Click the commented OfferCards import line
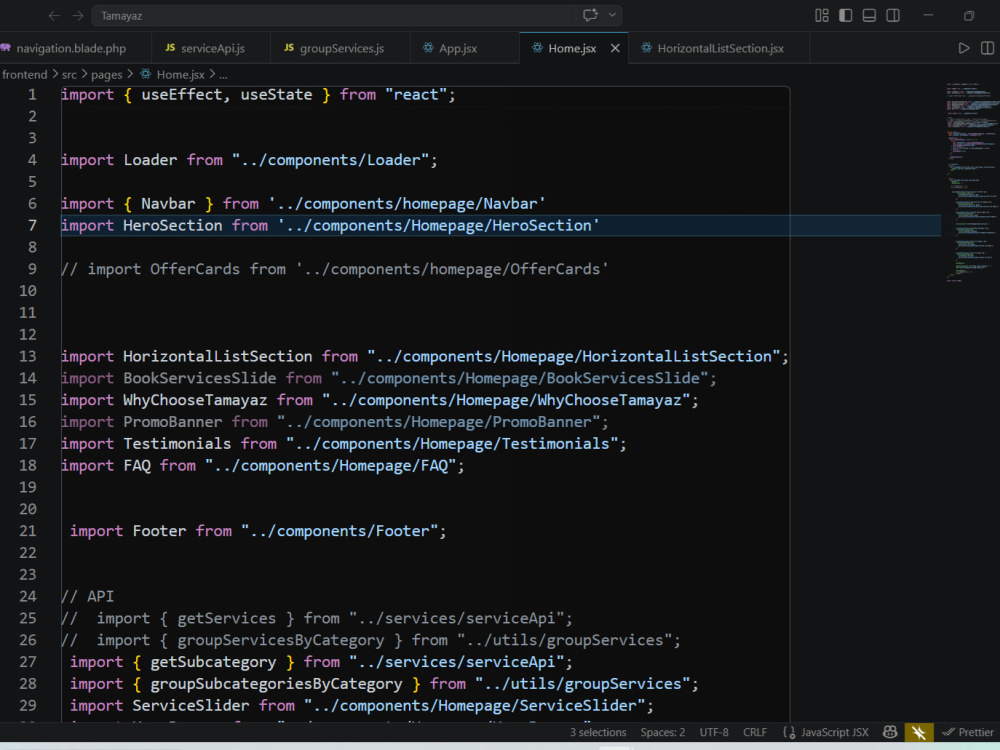The height and width of the screenshot is (750, 1000). (334, 269)
